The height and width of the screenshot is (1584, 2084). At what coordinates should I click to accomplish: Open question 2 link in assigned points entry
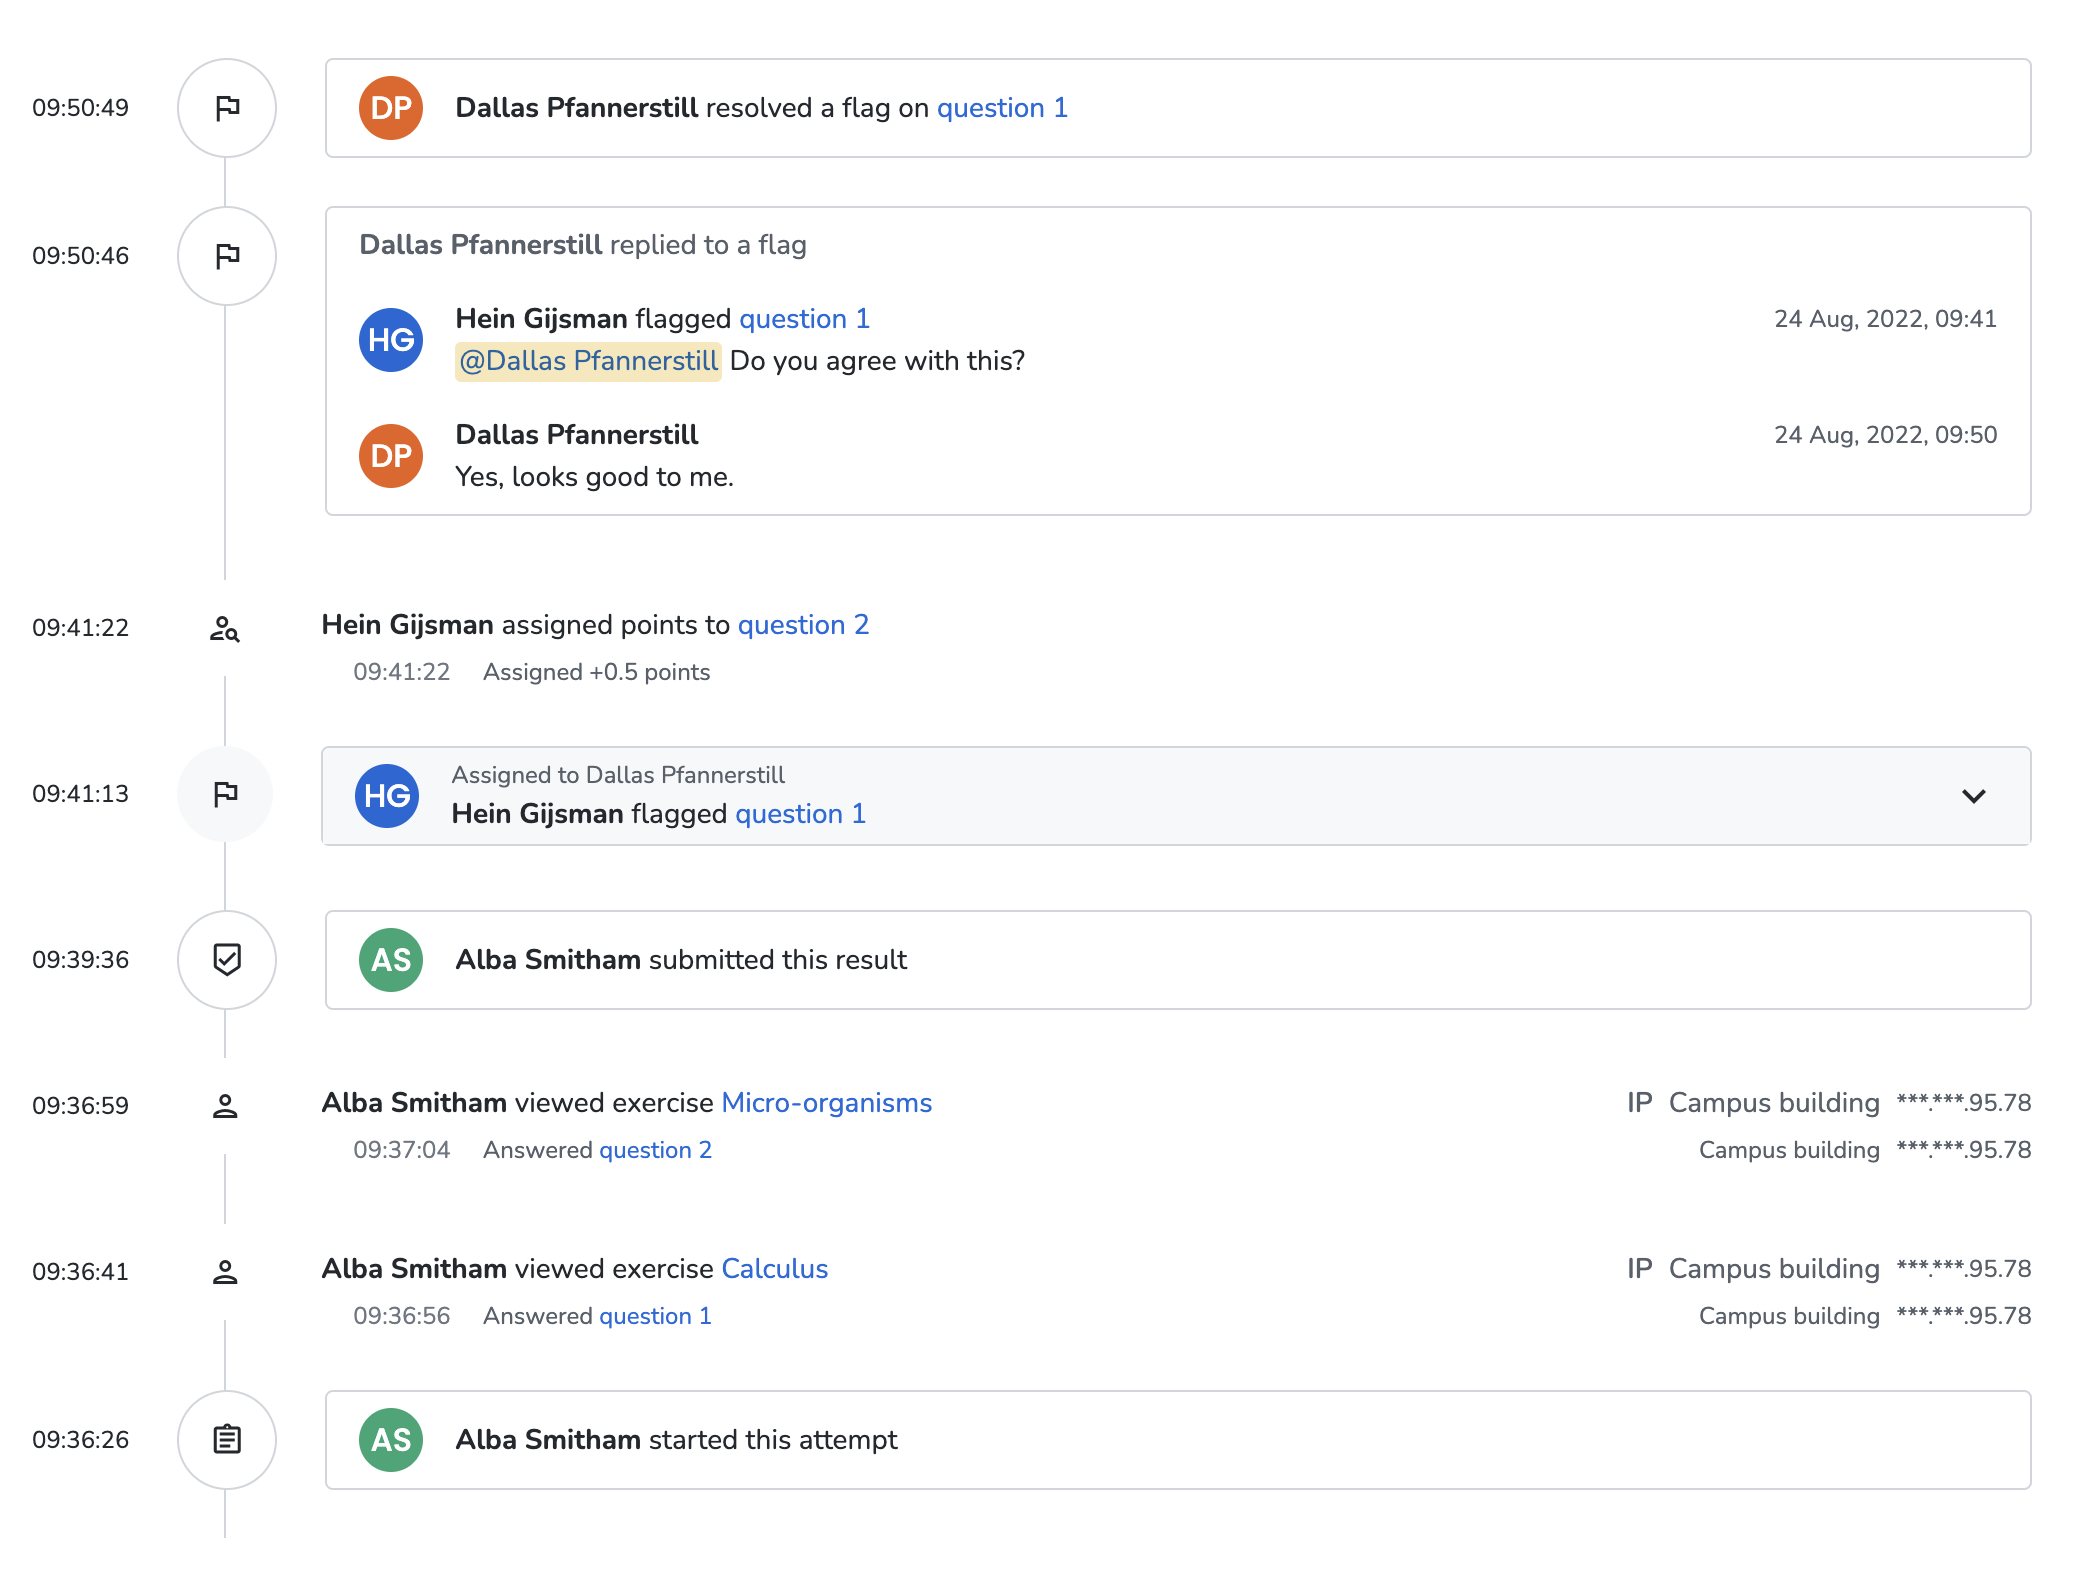pos(803,625)
